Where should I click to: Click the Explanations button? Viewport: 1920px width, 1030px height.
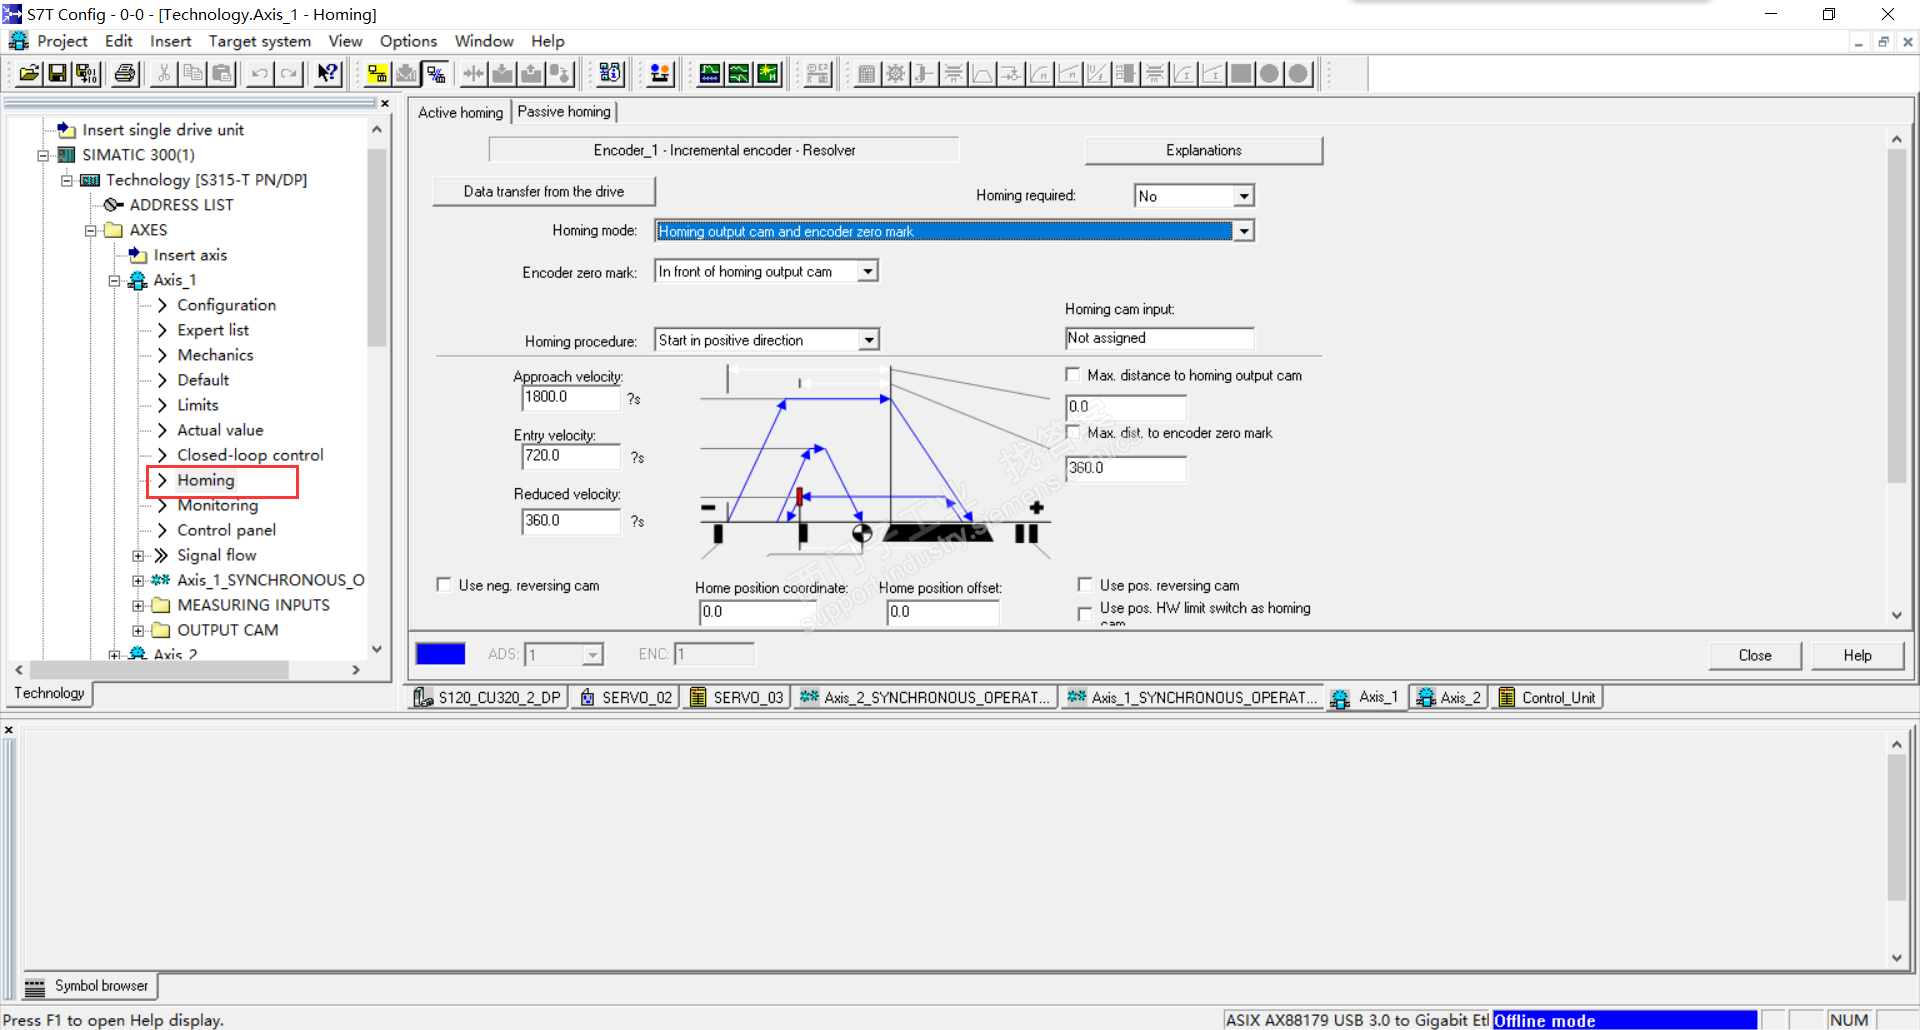pos(1204,150)
